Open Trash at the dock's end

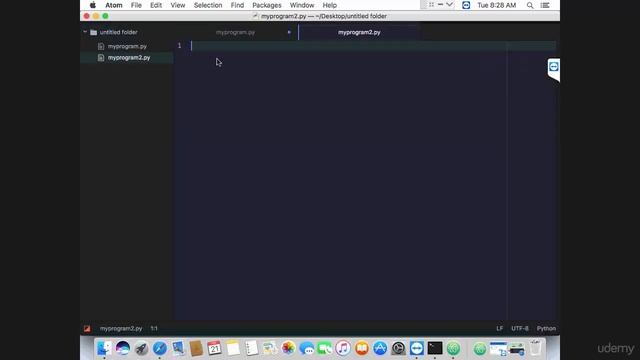pyautogui.click(x=536, y=348)
